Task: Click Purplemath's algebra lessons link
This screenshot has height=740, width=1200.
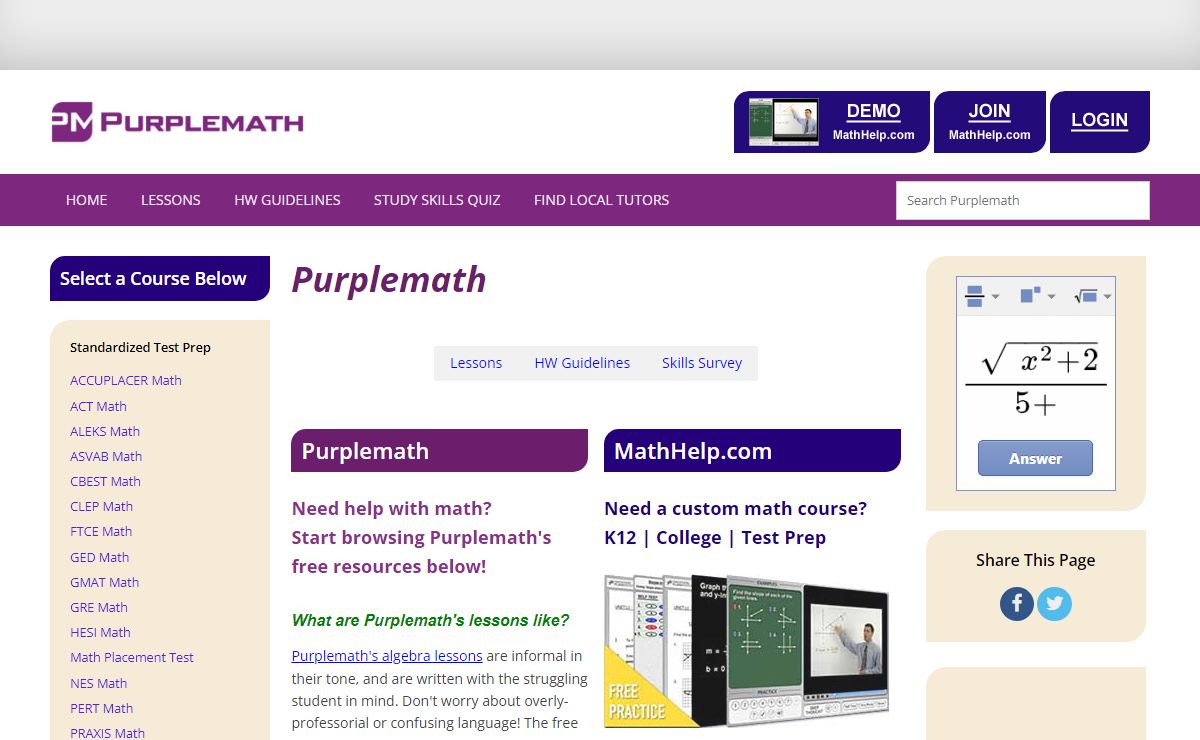Action: [387, 656]
